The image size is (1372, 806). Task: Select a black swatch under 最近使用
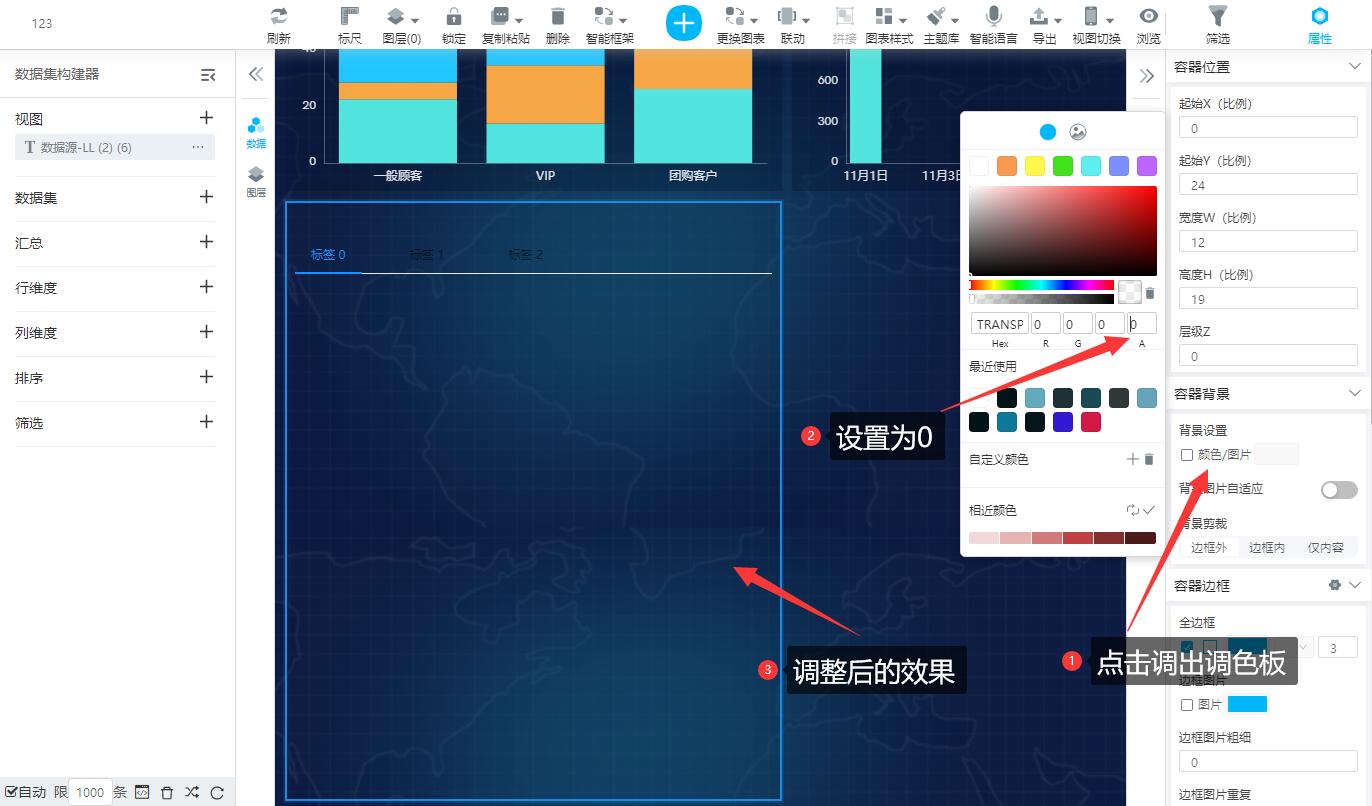tap(1007, 397)
